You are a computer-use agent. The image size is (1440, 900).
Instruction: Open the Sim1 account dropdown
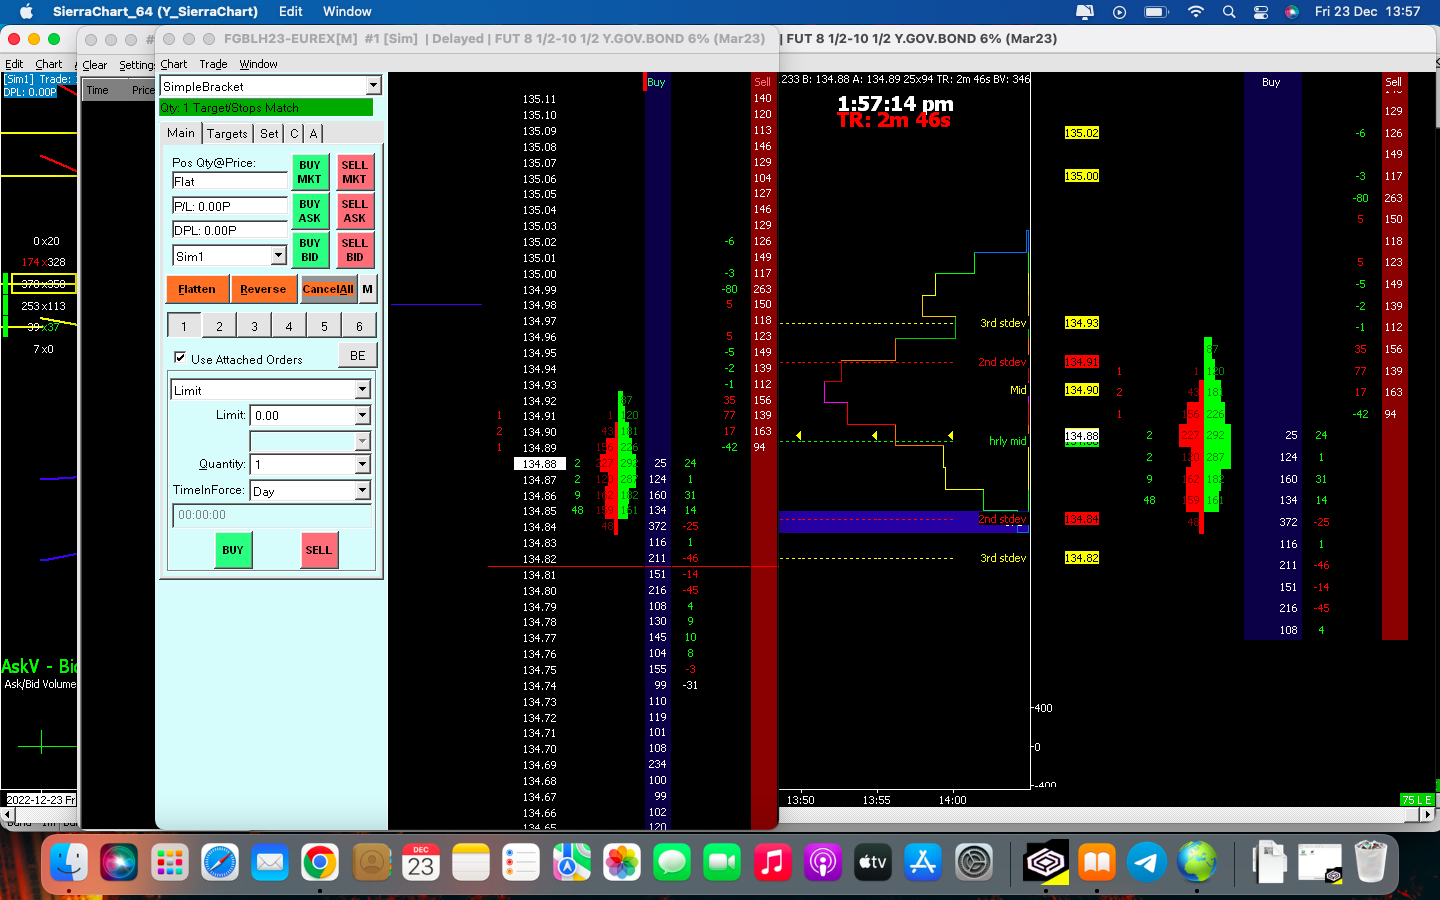[279, 256]
